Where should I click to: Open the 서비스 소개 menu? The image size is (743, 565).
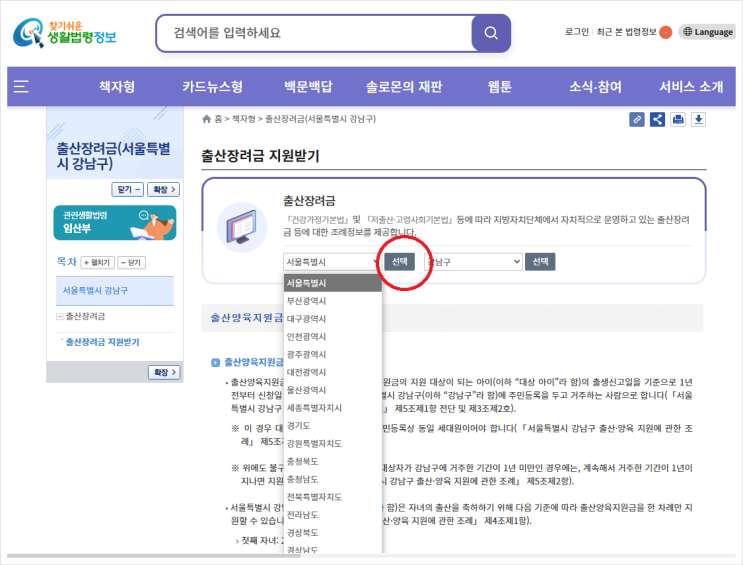691,86
